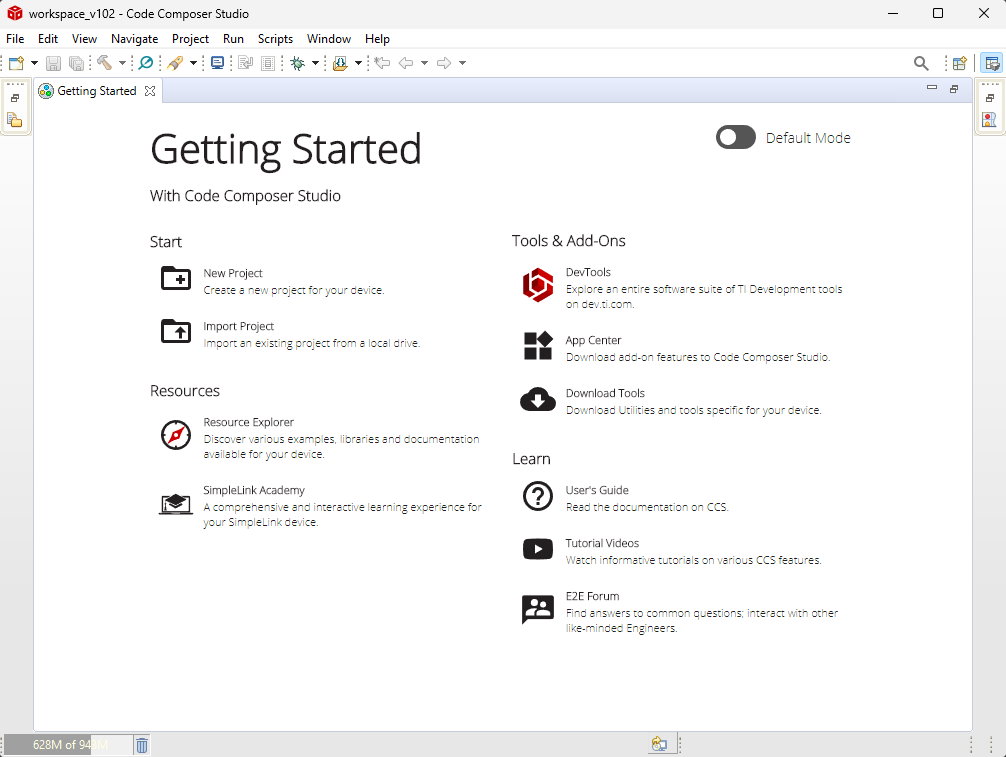Click the SimpleLink Academy graduation-cap icon
Image resolution: width=1006 pixels, height=757 pixels.
tap(176, 504)
